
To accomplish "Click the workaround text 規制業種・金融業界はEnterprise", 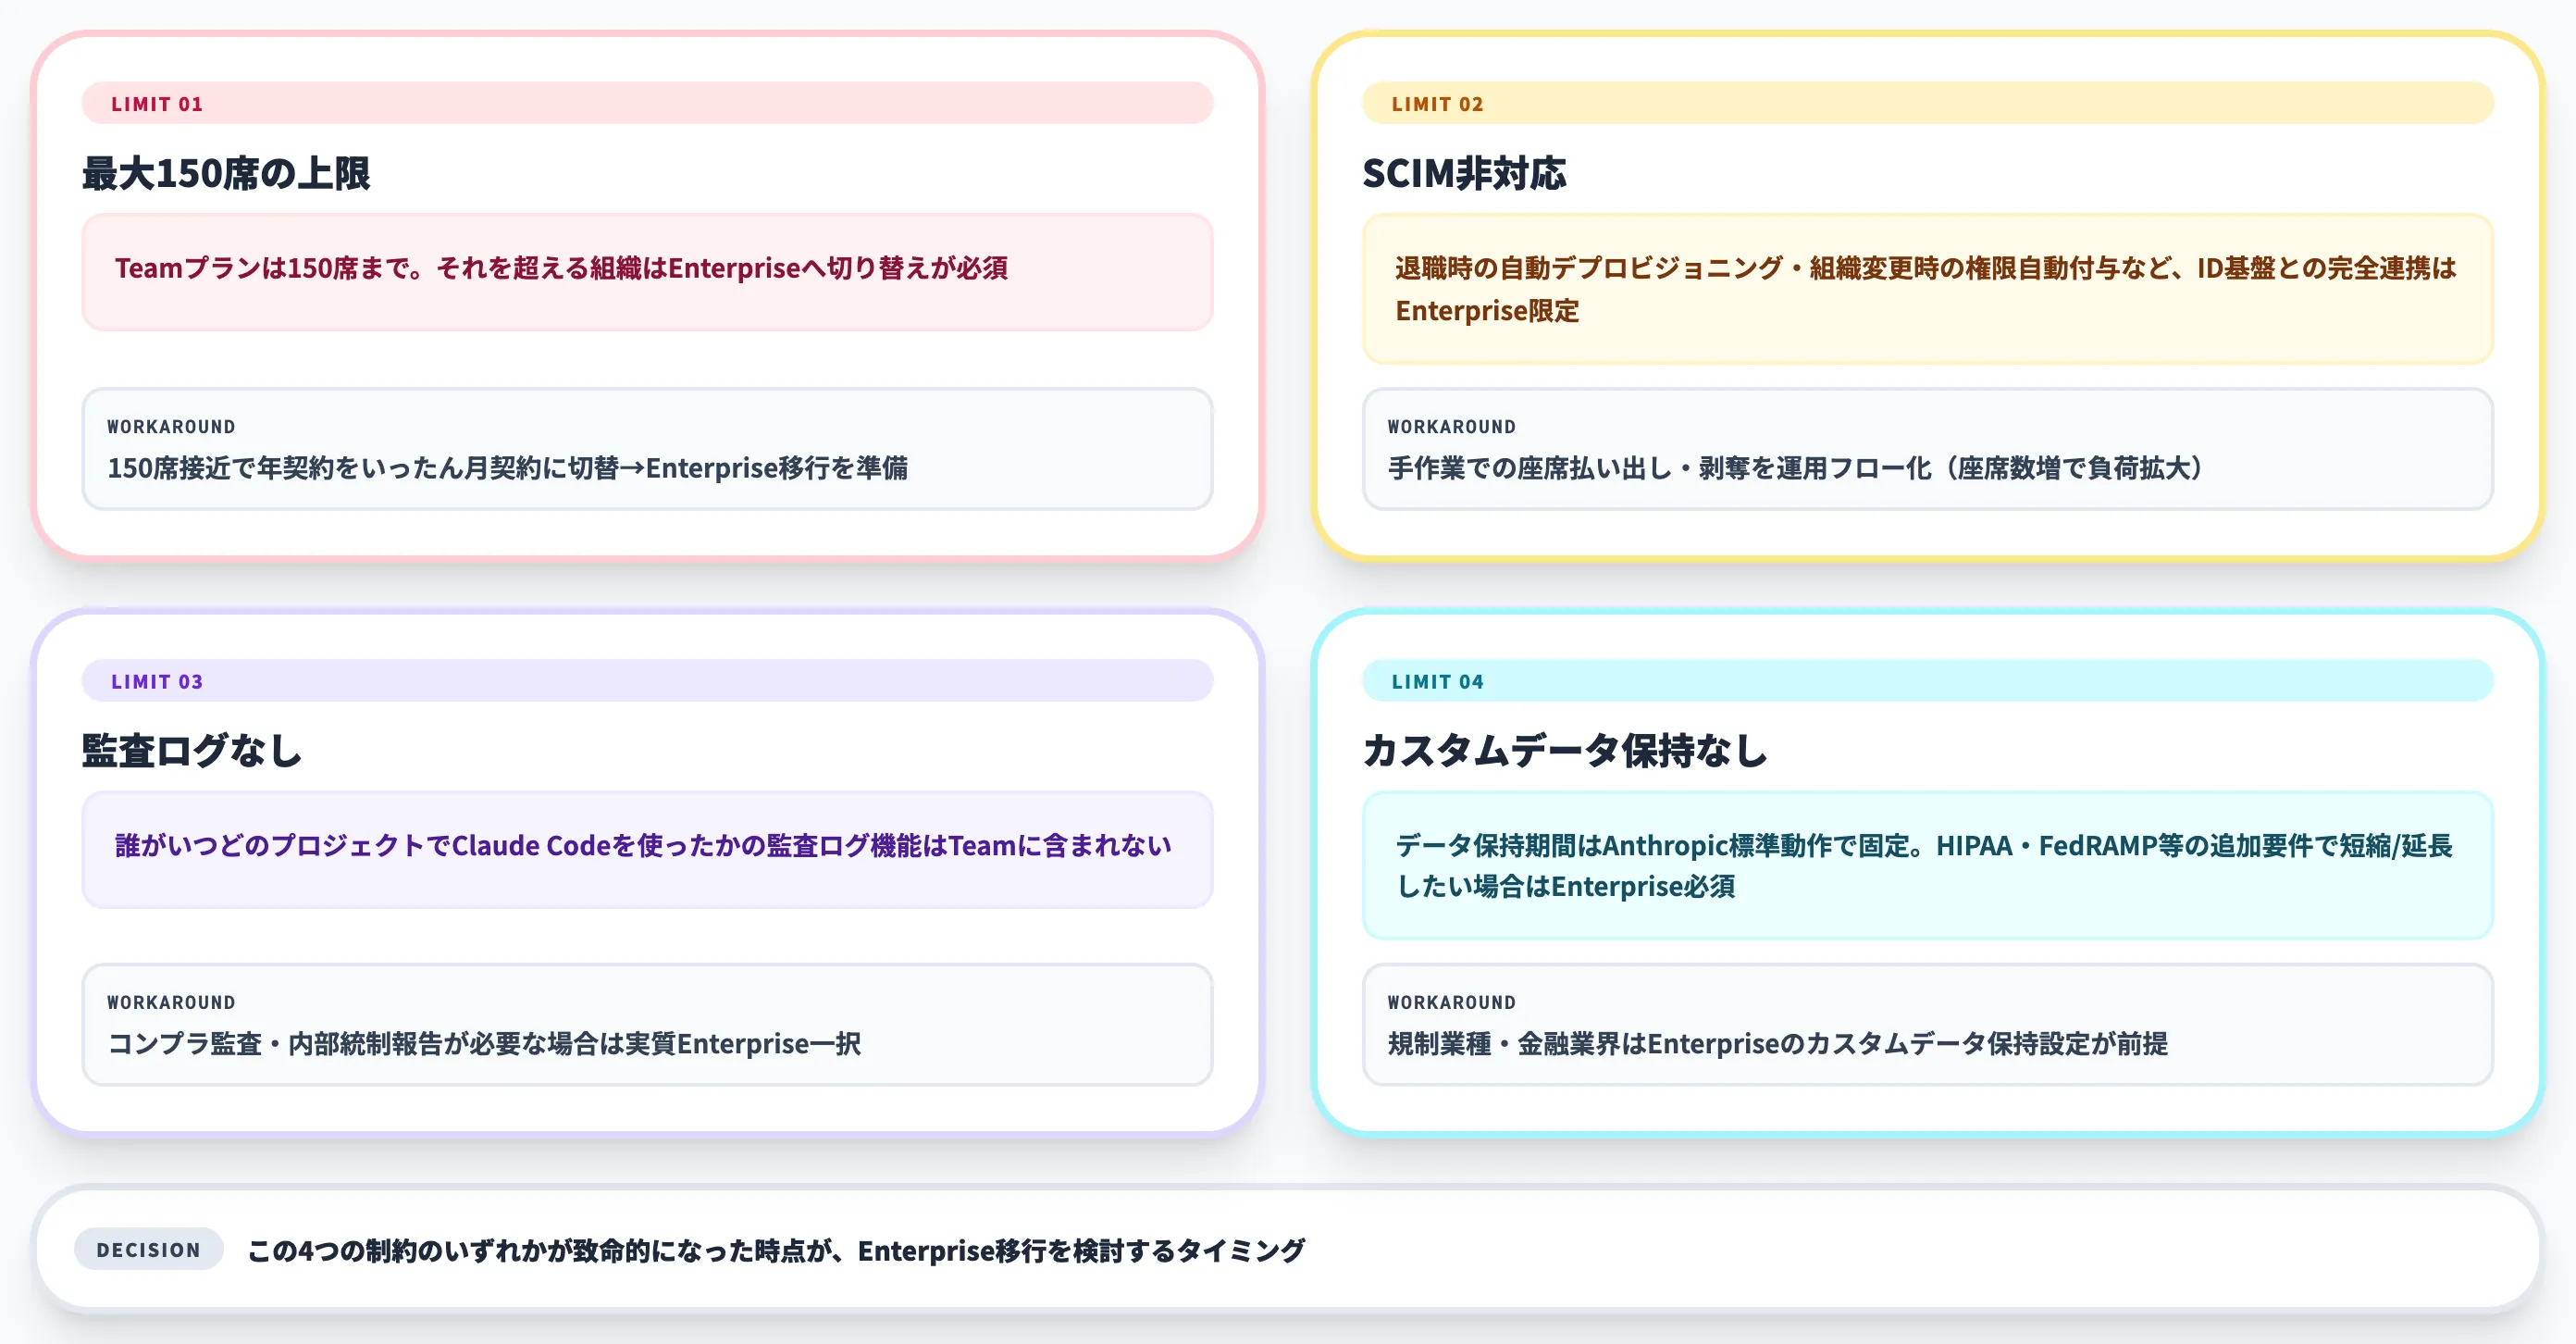I will click(1777, 1044).
